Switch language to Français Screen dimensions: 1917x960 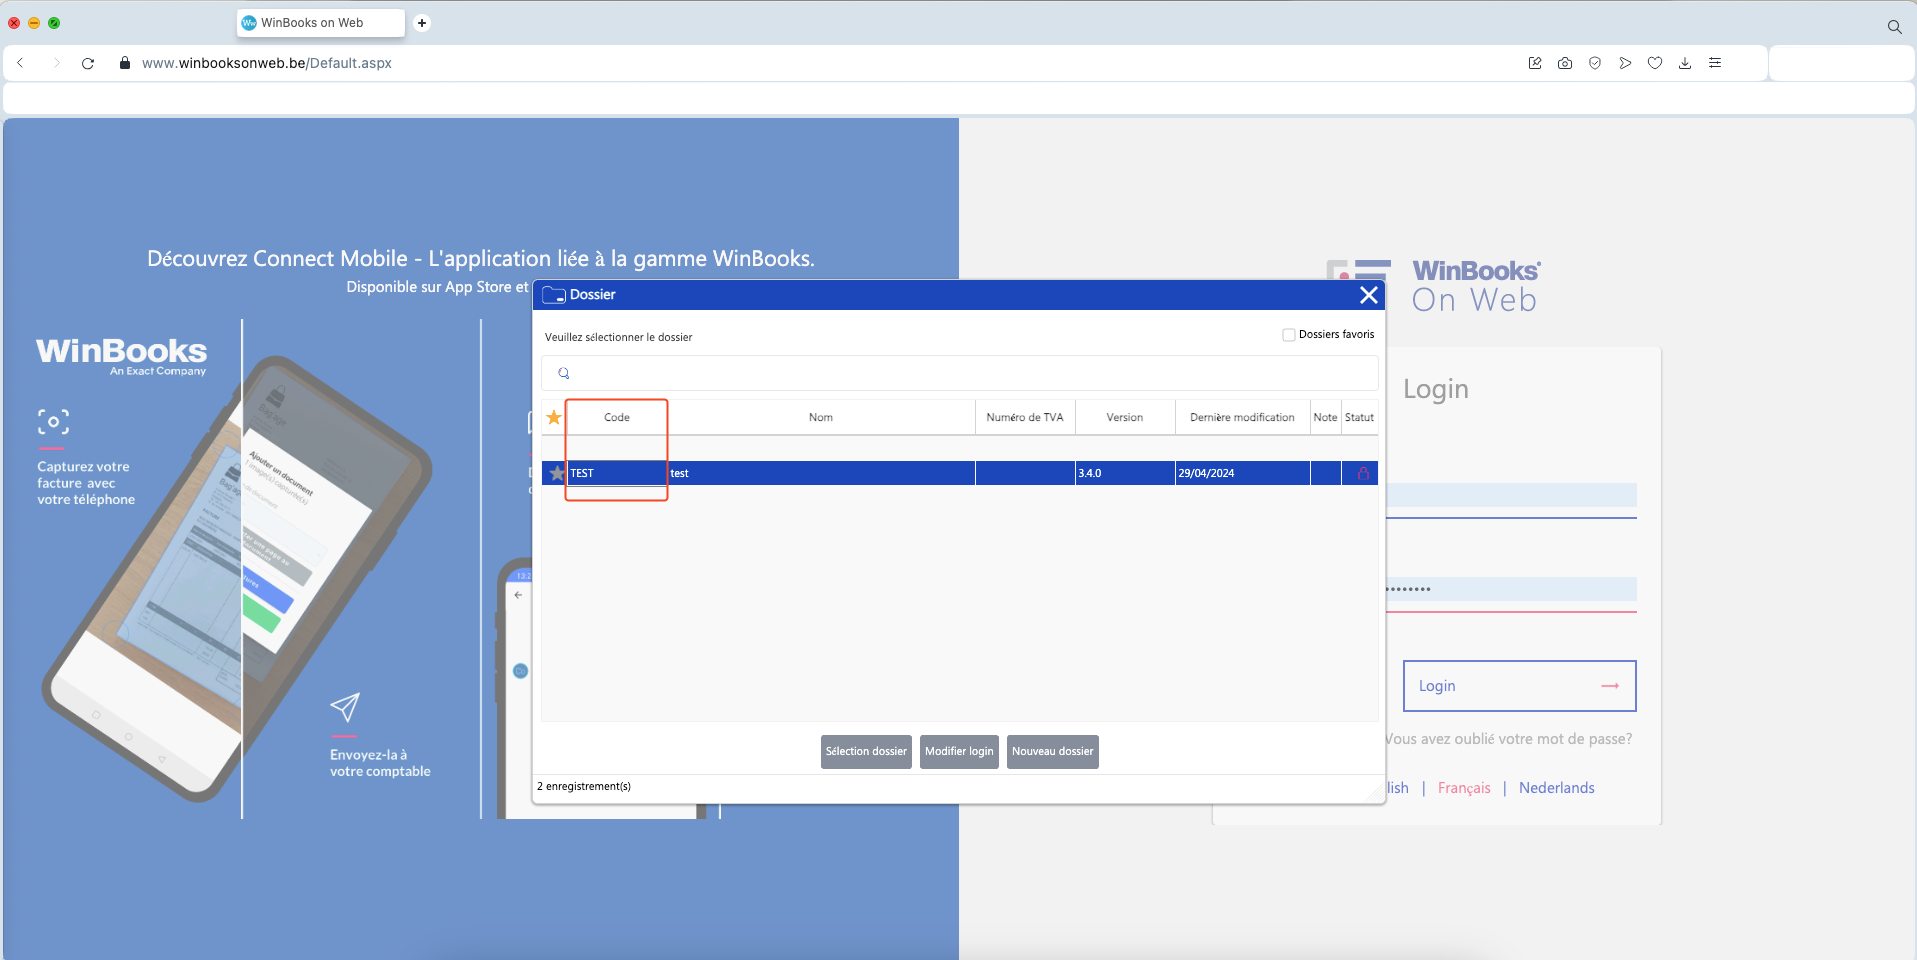click(1464, 788)
